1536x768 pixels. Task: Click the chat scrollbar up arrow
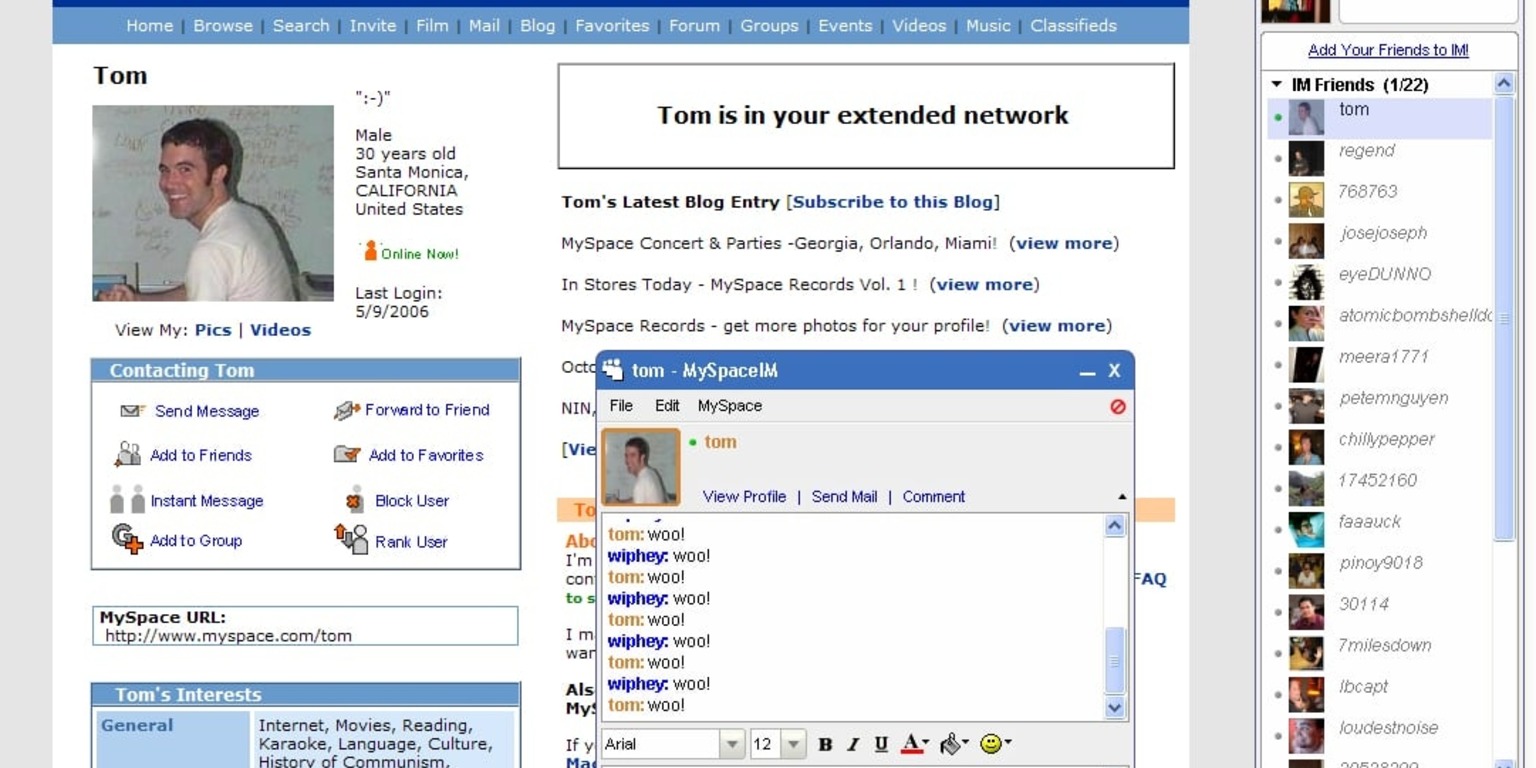pos(1115,526)
